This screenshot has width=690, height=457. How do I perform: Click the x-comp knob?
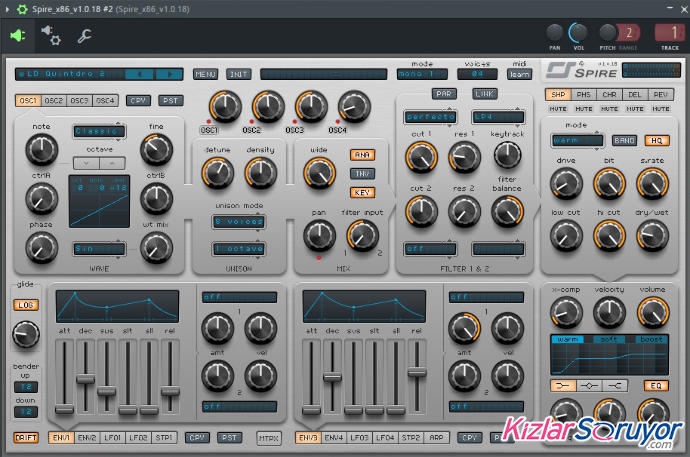[x=566, y=313]
